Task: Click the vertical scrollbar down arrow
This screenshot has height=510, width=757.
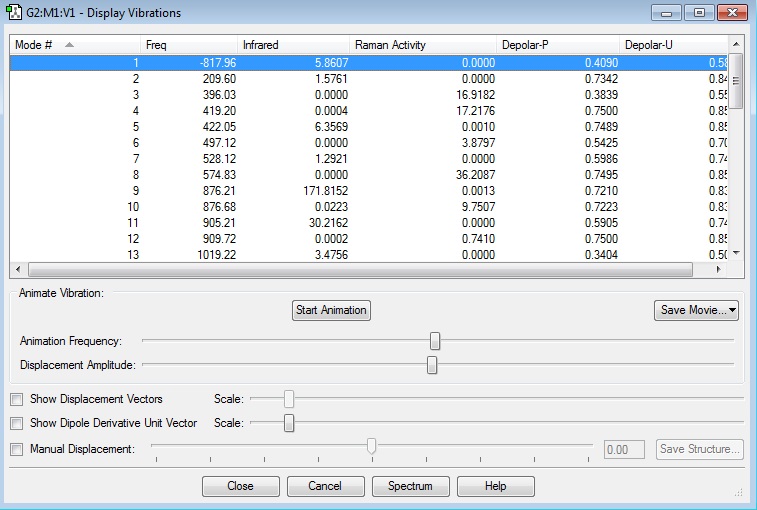Action: [x=736, y=253]
